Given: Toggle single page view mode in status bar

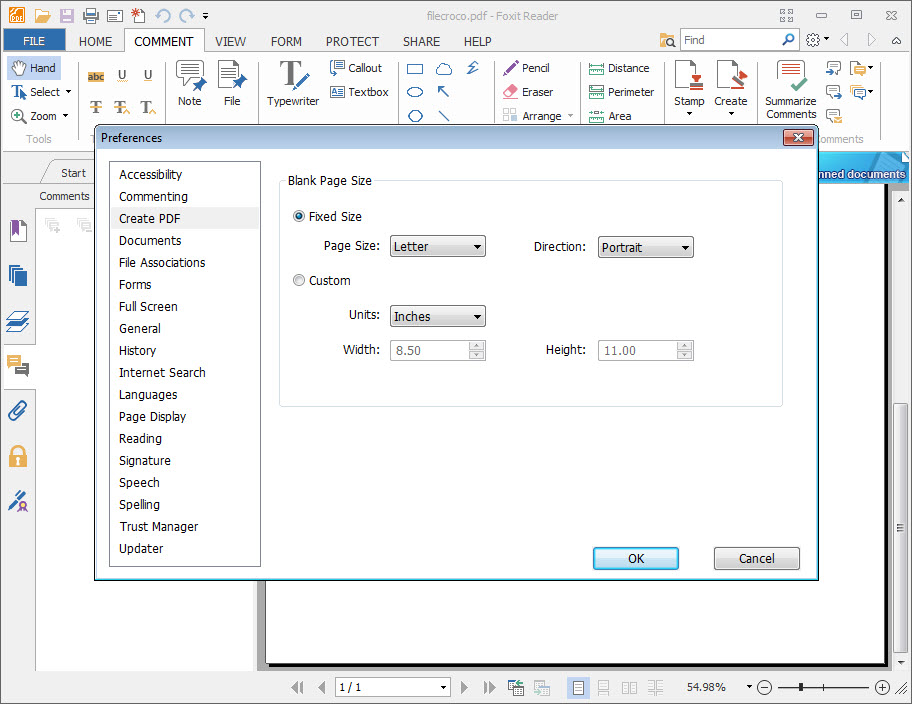Looking at the screenshot, I should (578, 687).
